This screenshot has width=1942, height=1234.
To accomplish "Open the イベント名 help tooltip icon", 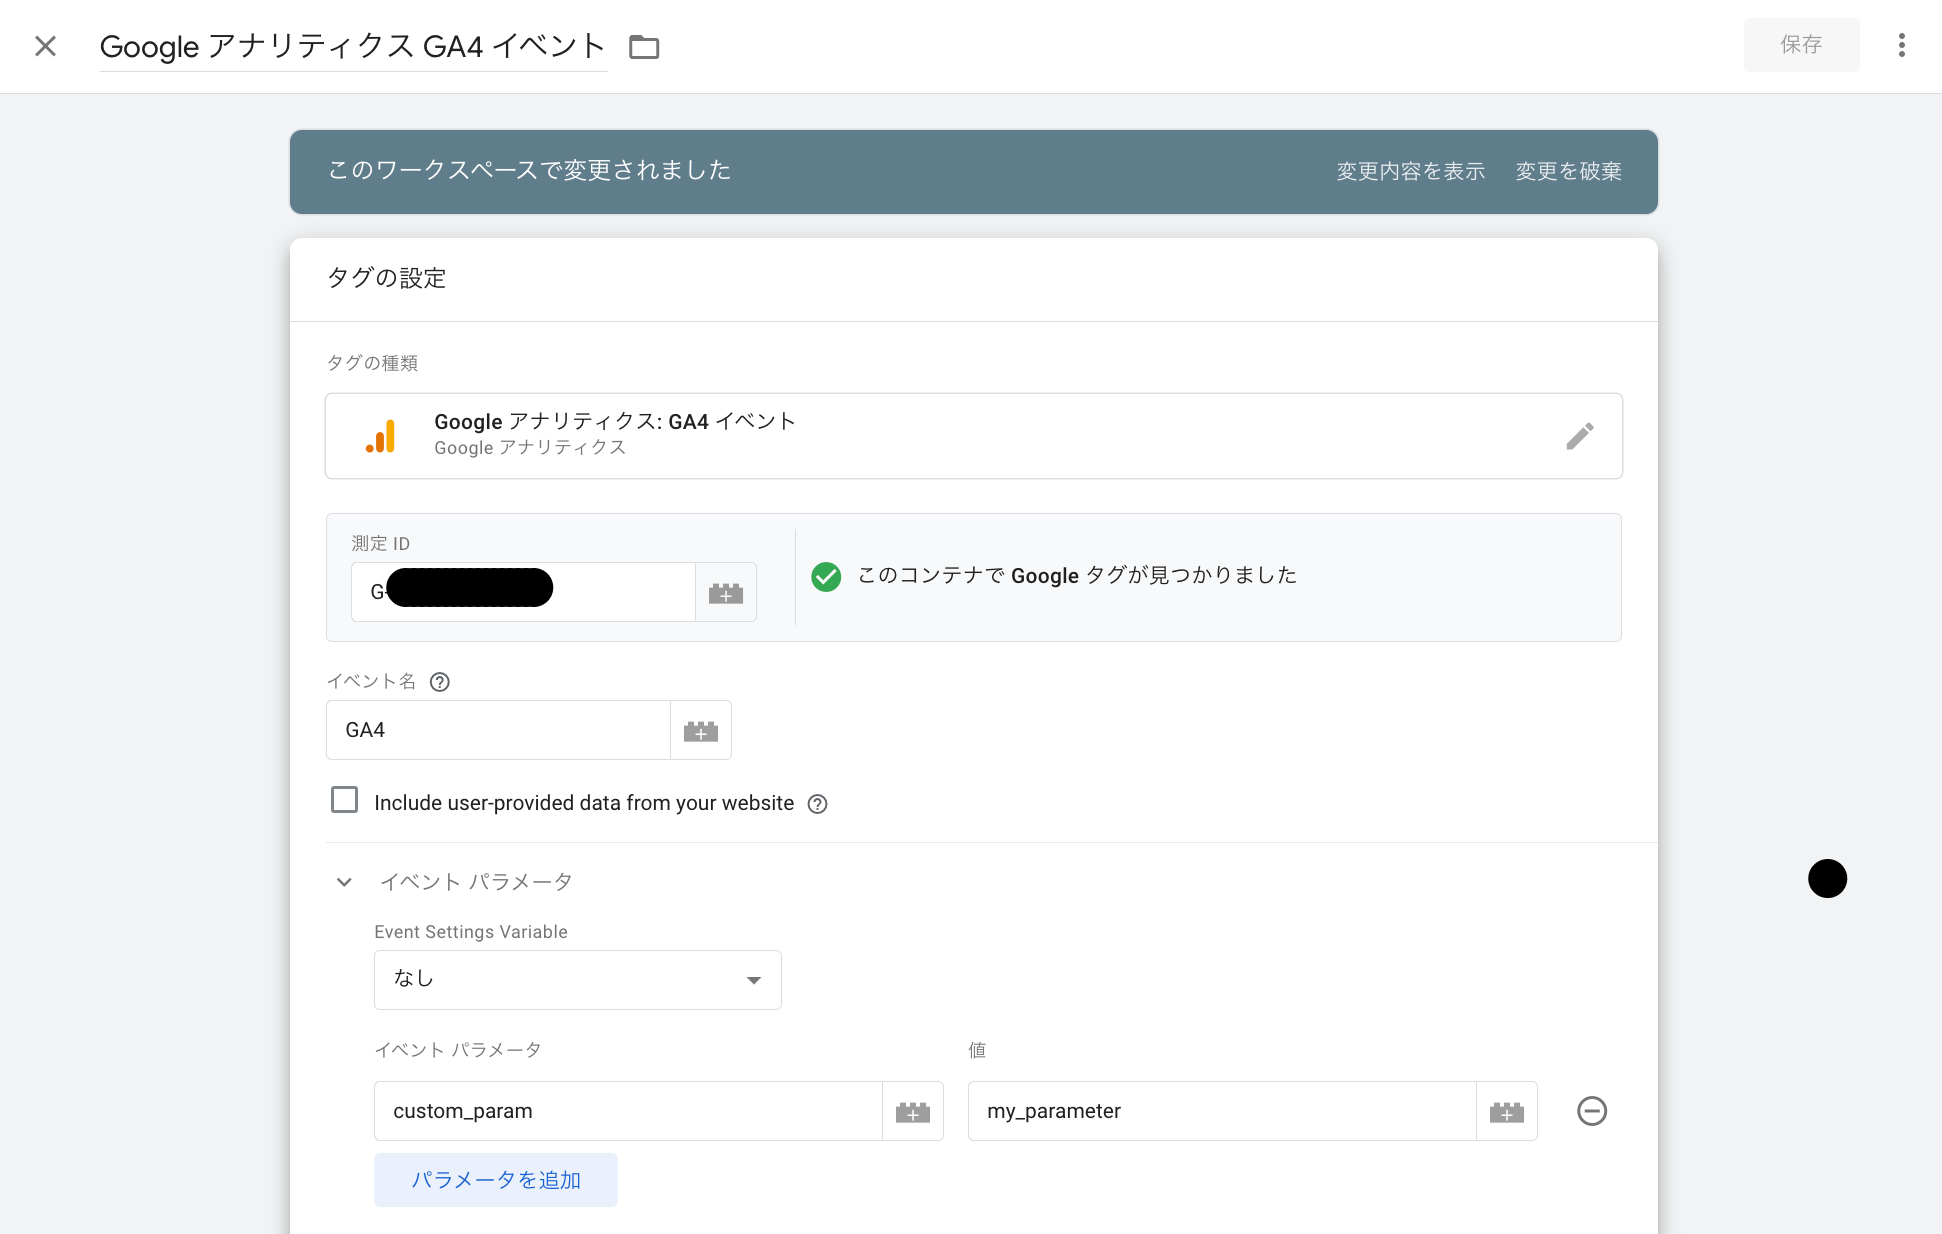I will pyautogui.click(x=439, y=682).
